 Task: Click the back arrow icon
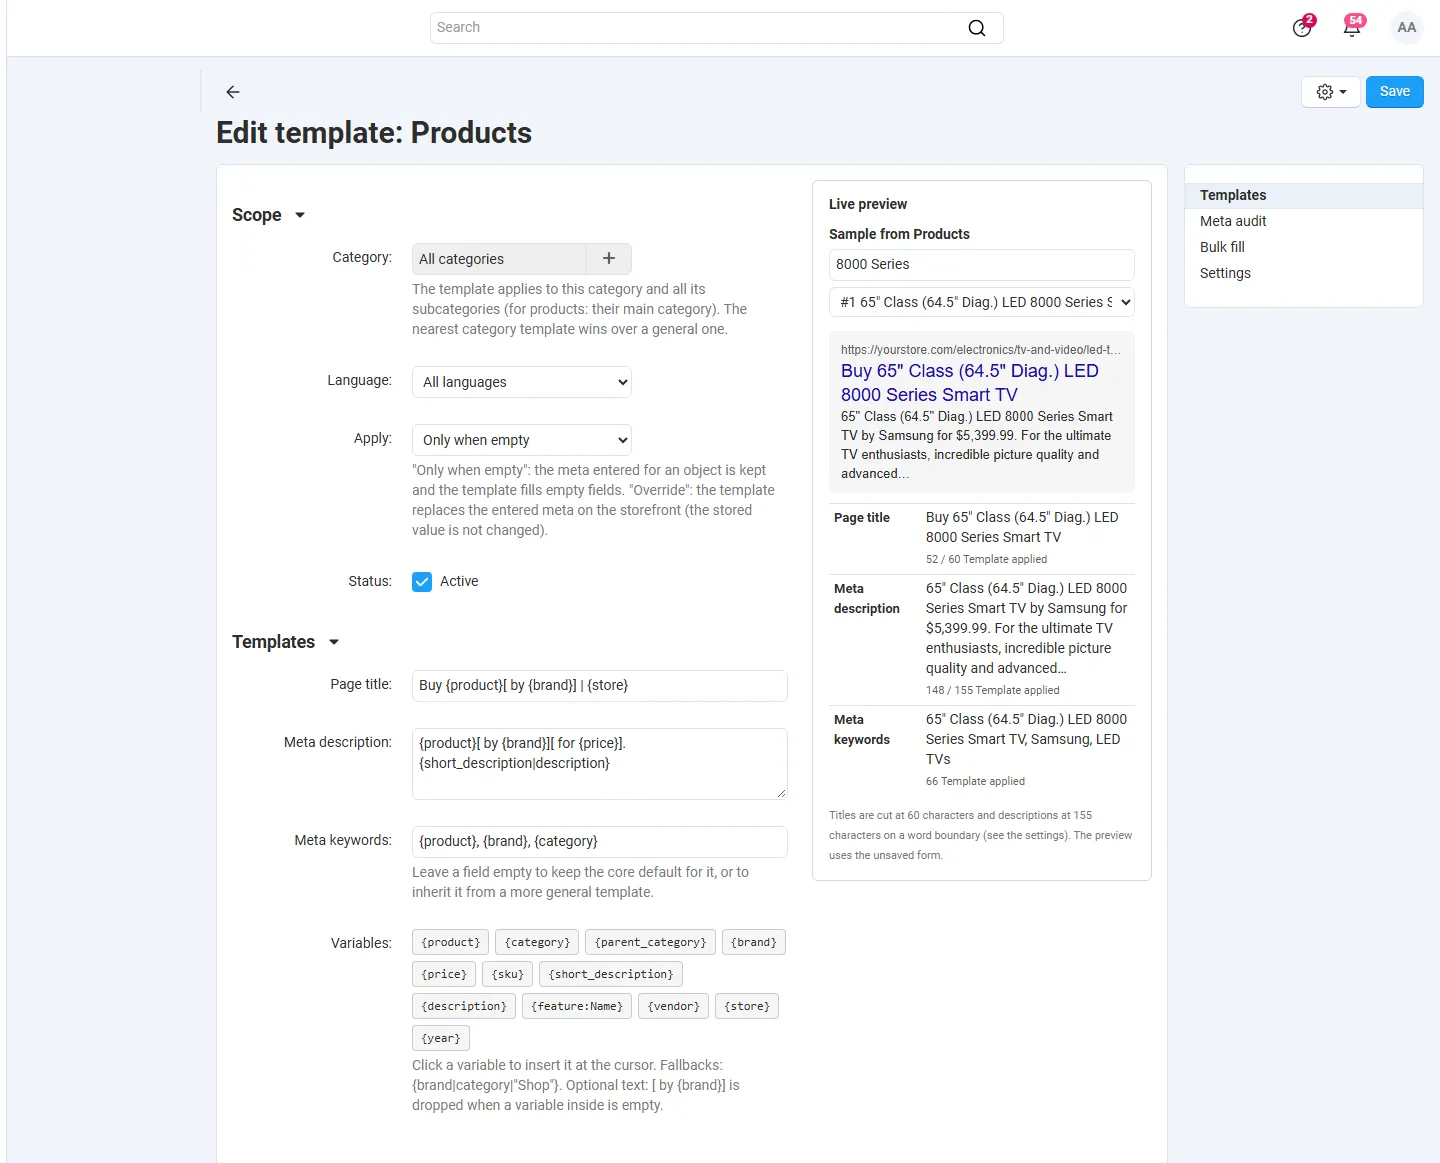click(x=233, y=92)
